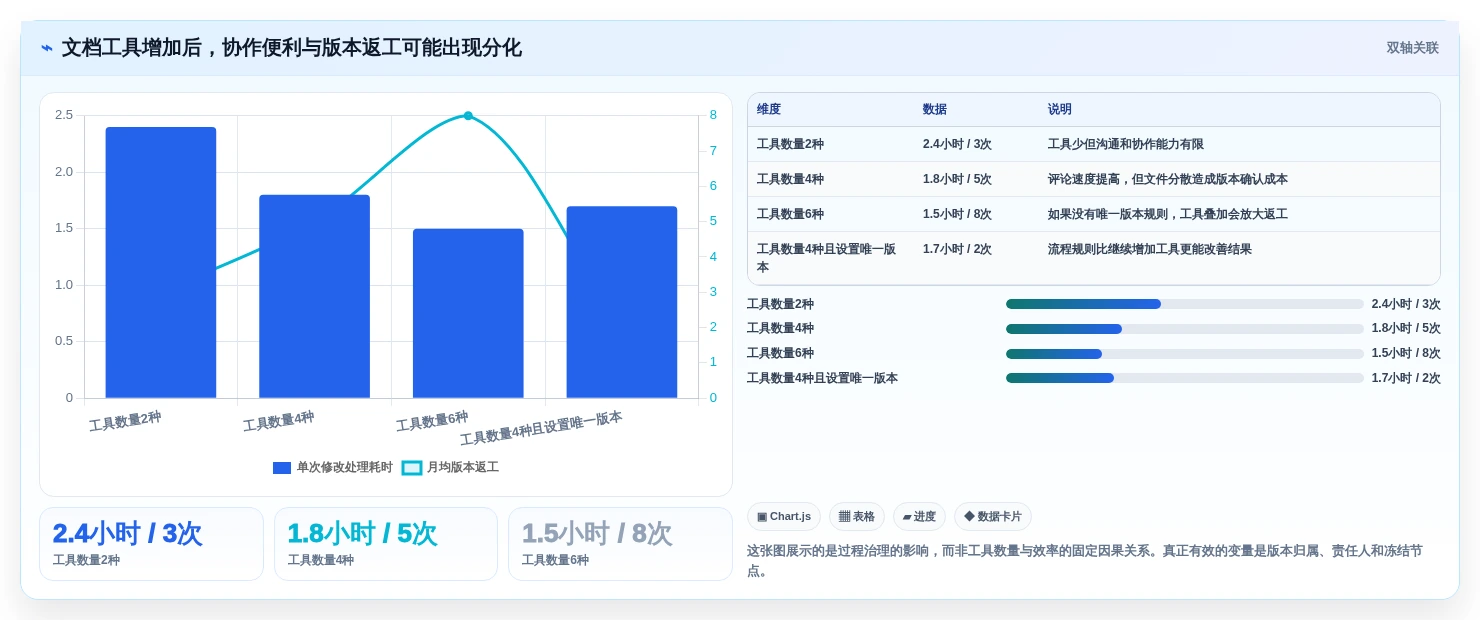
Task: Click the bar for 工具数量6种
Action: (468, 313)
